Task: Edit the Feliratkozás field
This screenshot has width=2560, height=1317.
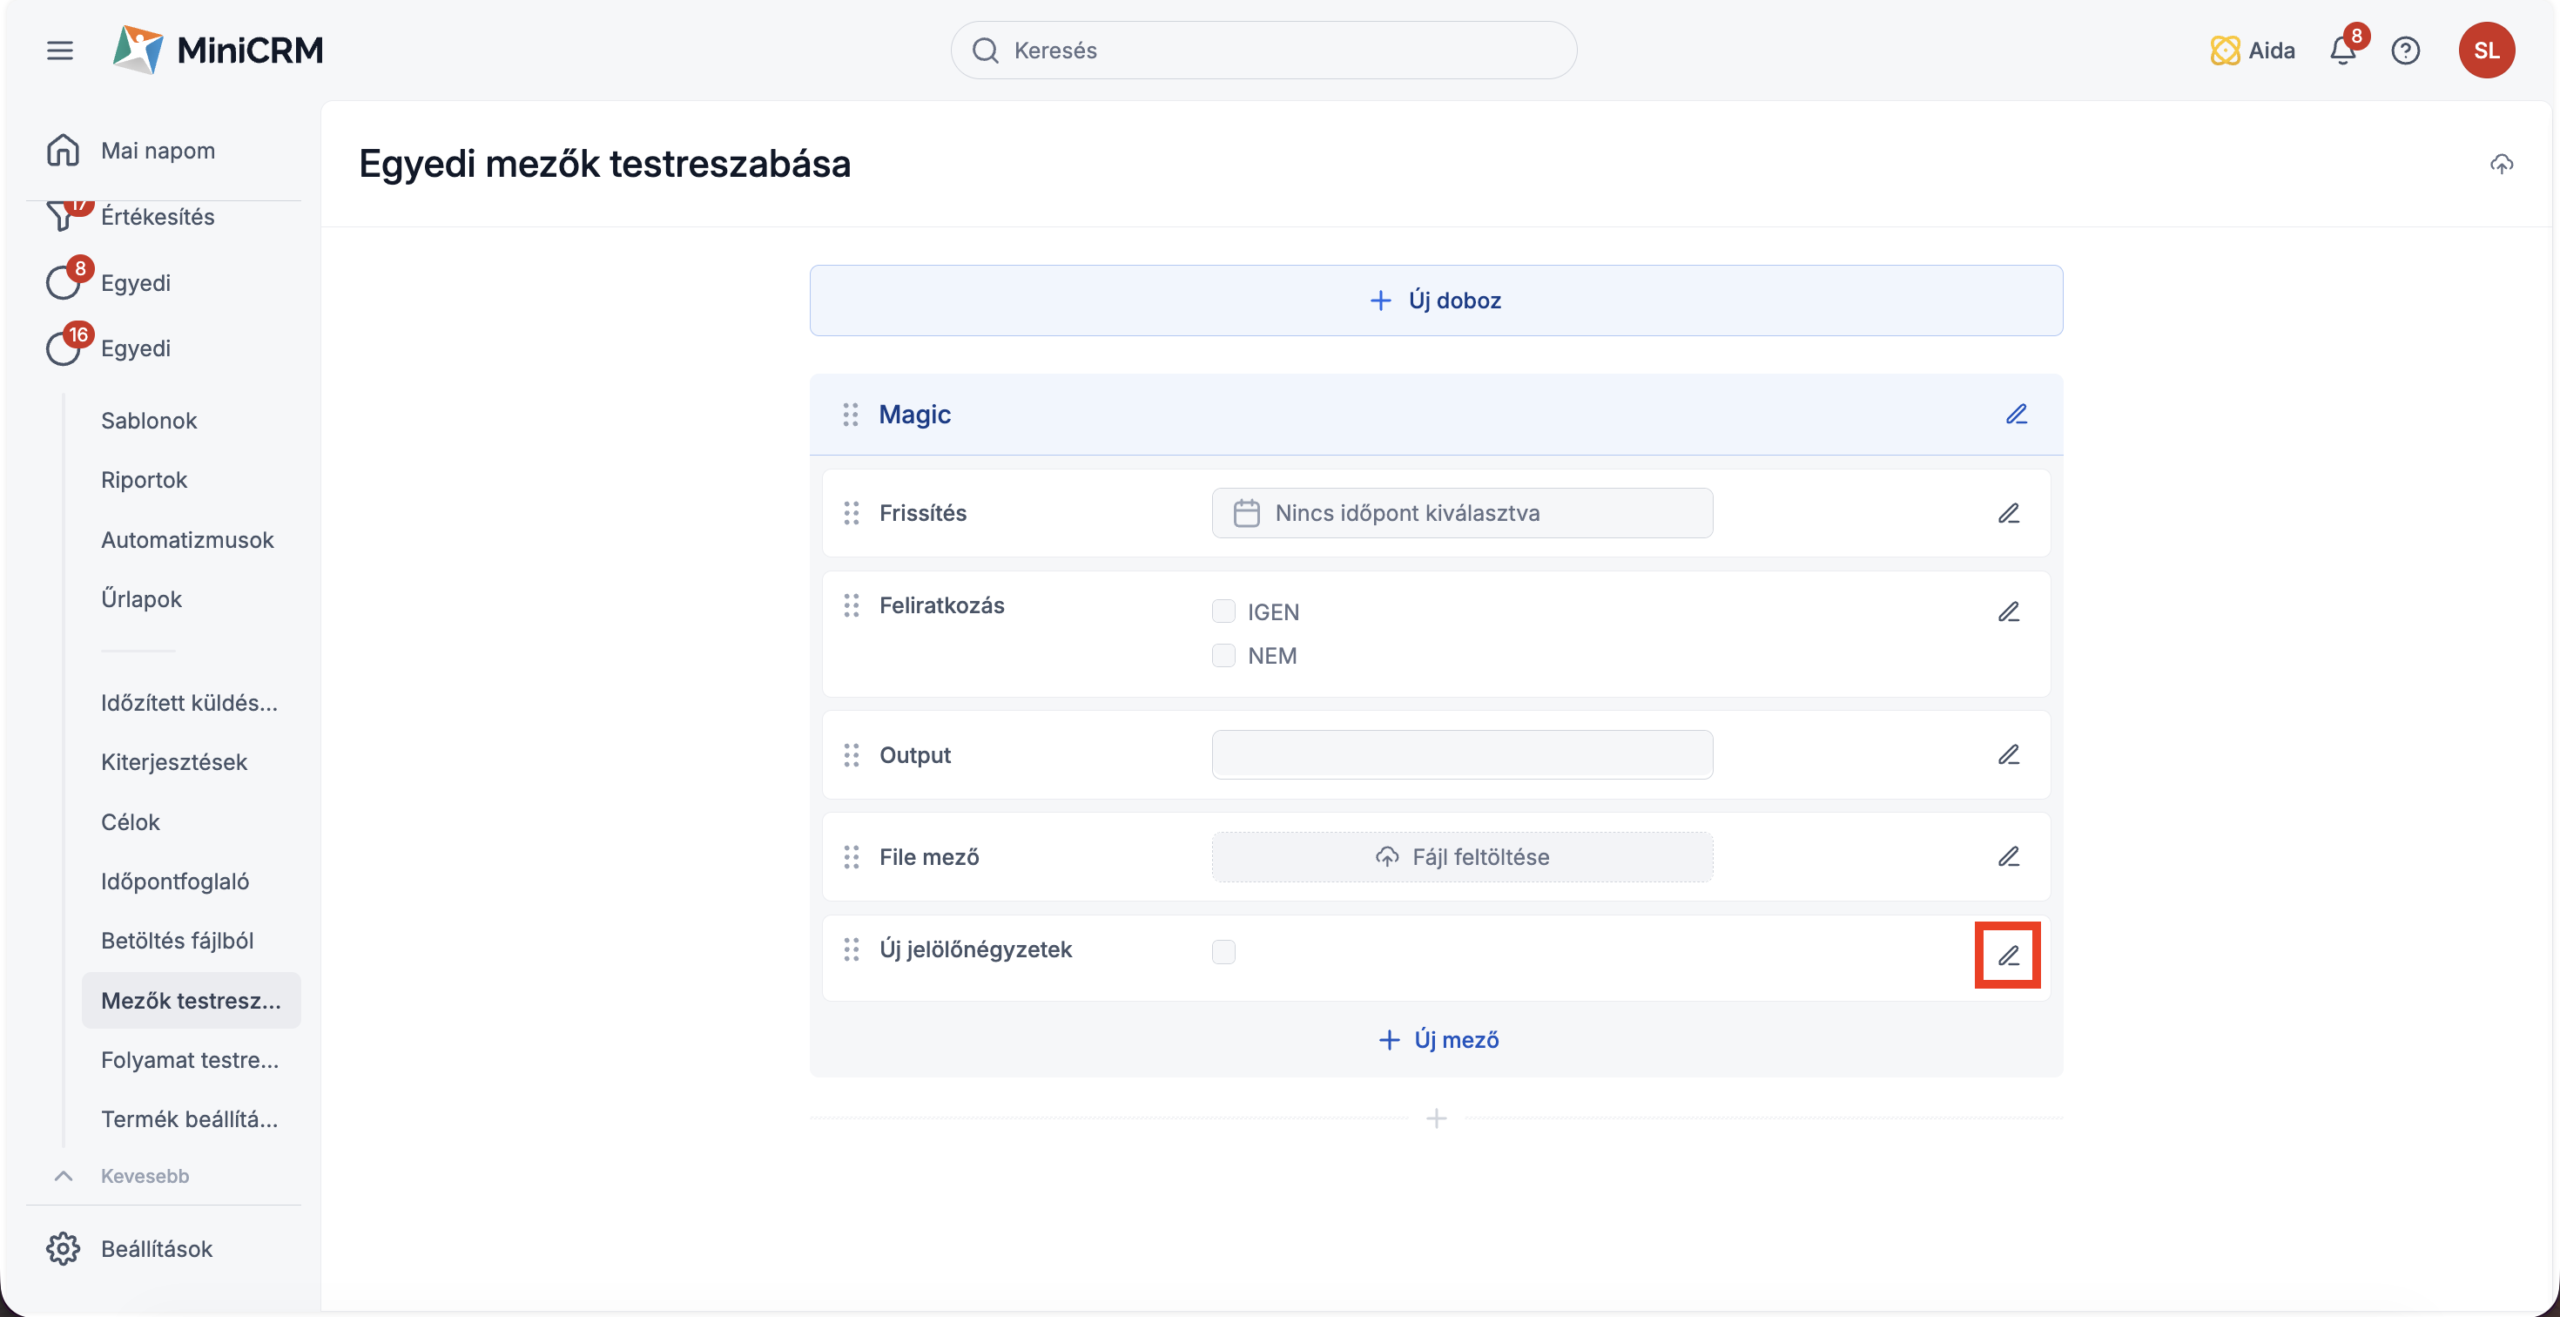Action: pos(2008,611)
